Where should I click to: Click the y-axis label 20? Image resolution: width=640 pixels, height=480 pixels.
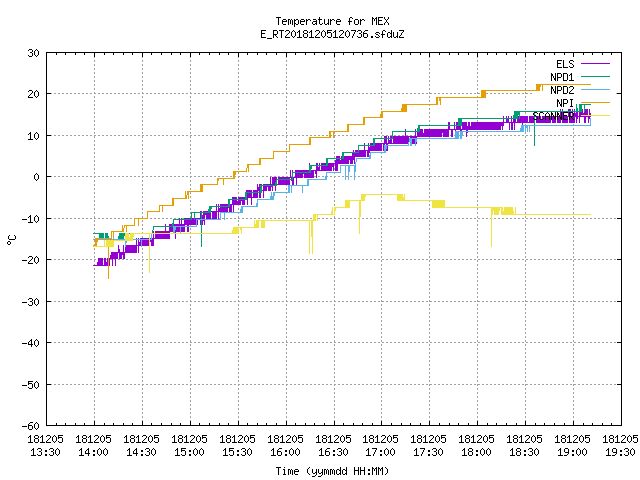[33, 94]
